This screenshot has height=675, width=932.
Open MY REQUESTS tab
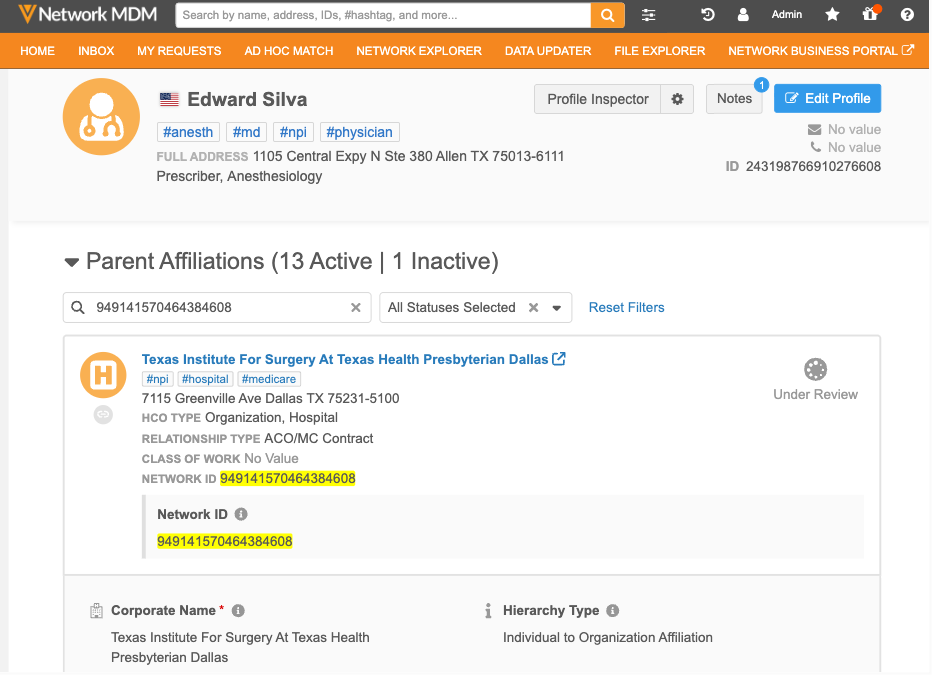coord(179,51)
